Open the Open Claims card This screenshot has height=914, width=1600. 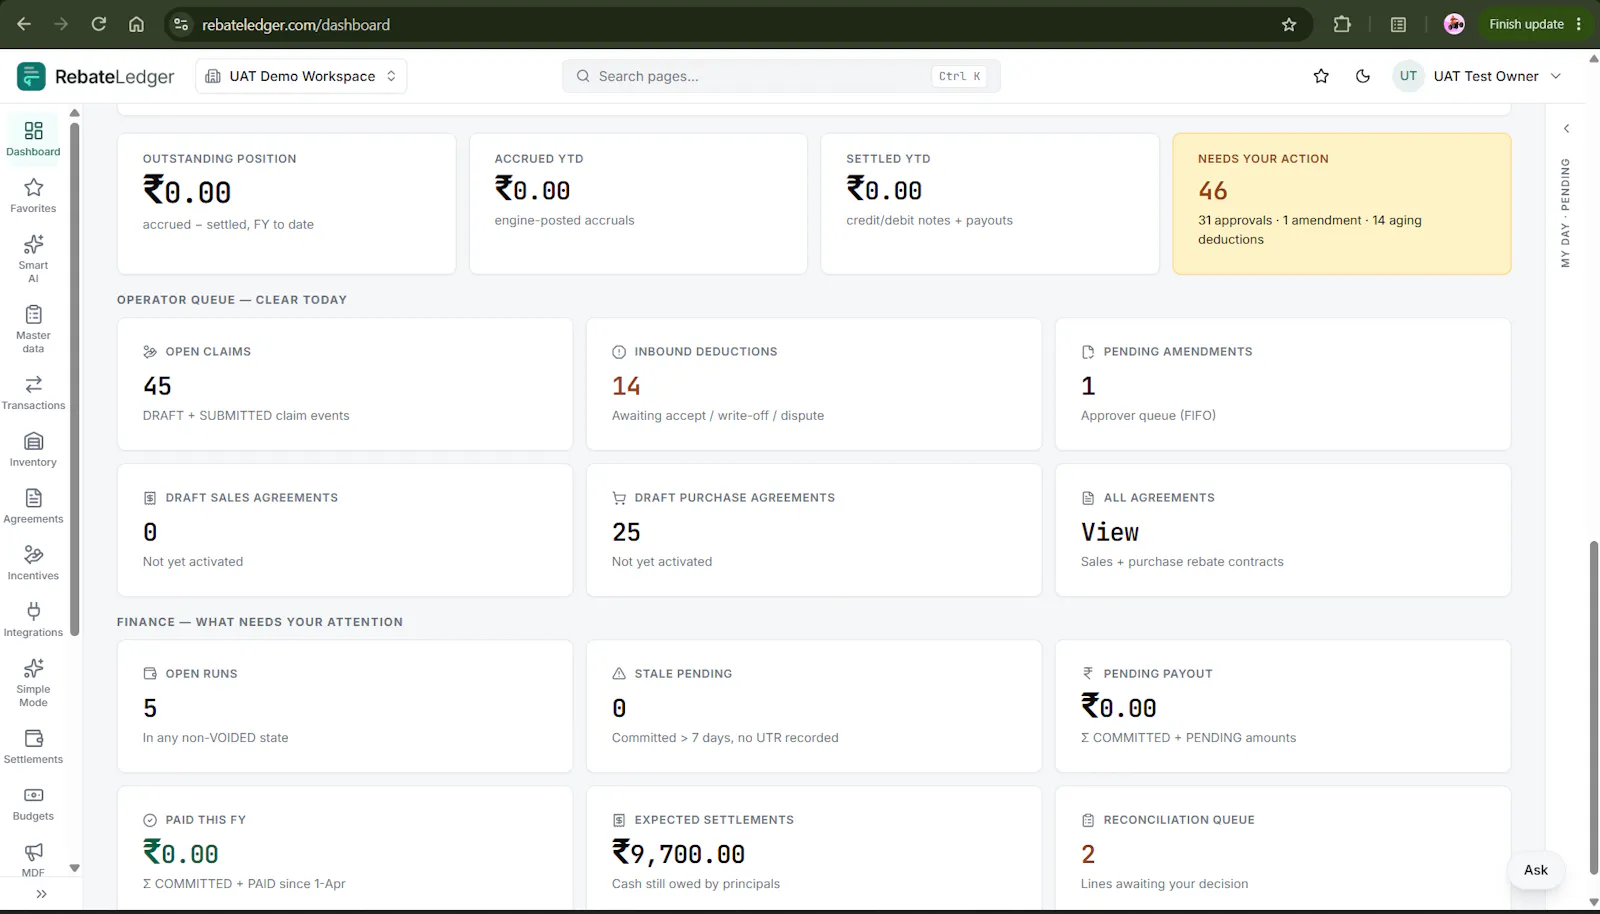345,384
